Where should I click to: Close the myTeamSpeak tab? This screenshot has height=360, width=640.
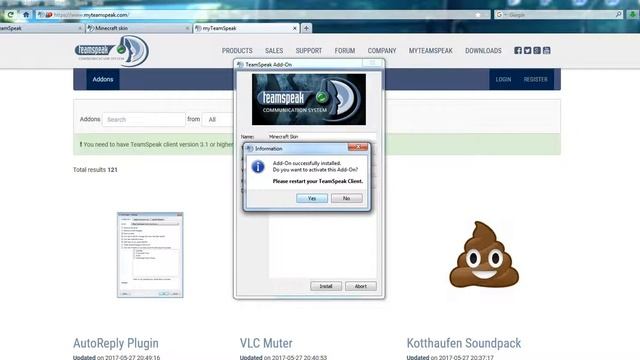[294, 28]
